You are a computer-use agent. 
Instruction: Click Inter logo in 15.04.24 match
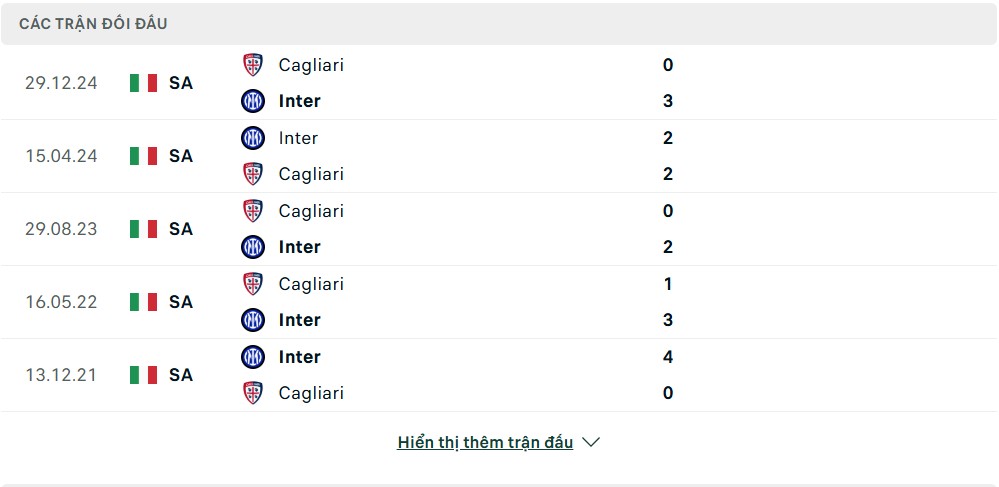pos(253,138)
